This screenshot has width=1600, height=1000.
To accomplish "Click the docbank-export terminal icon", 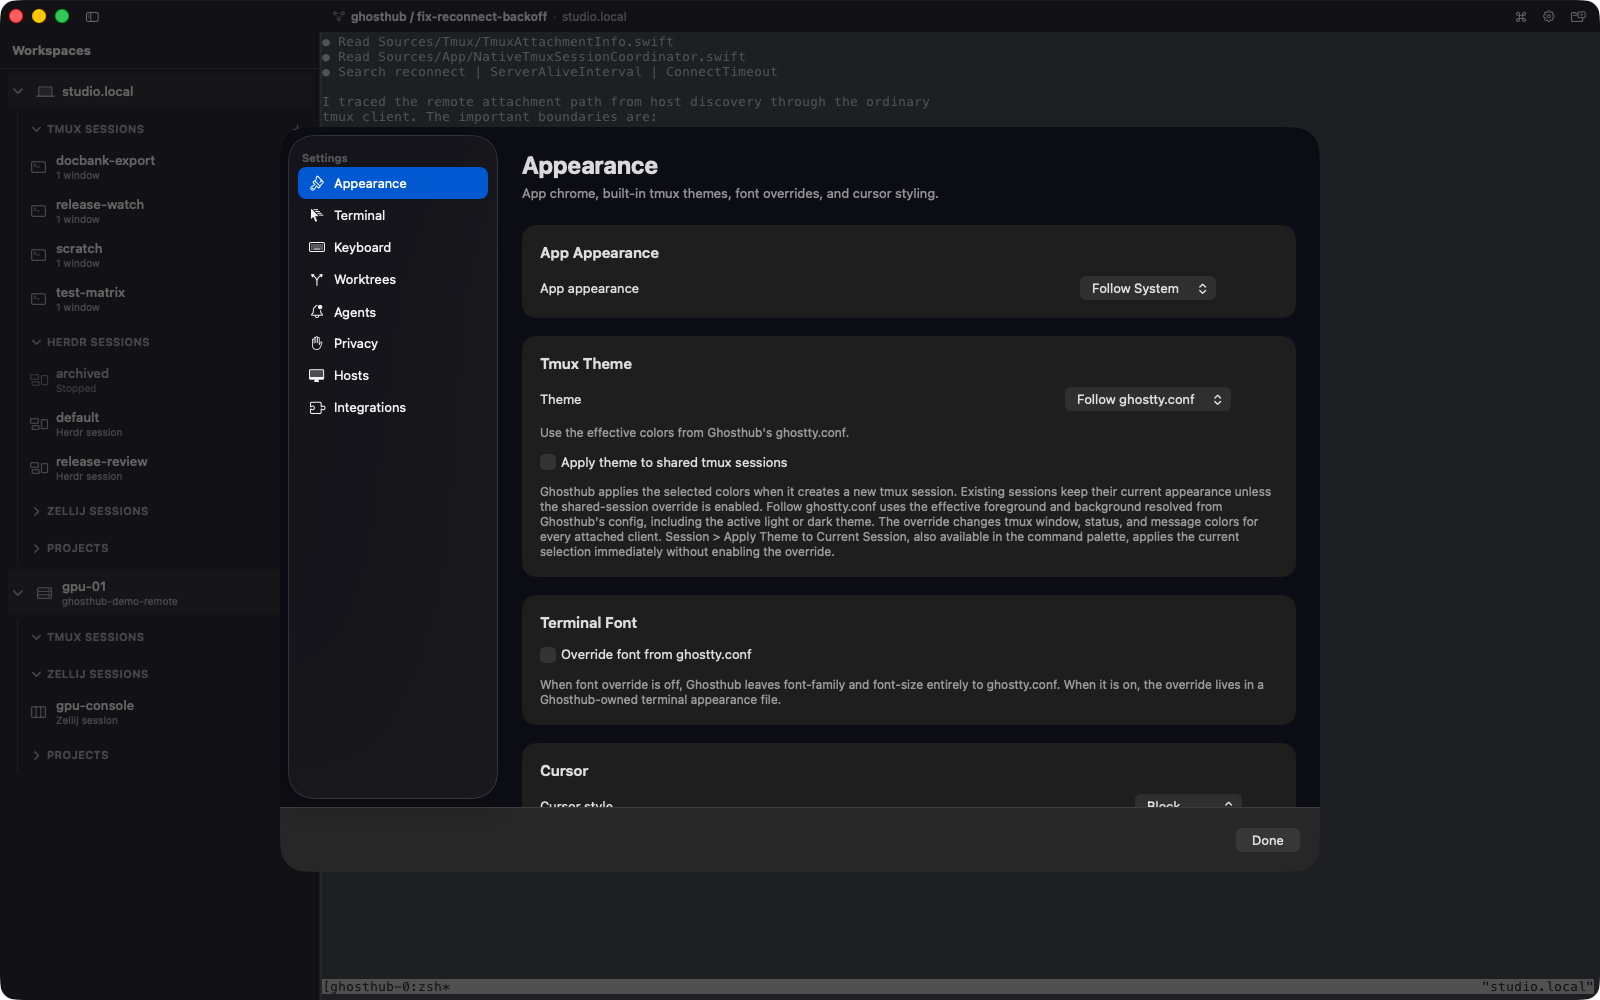I will pyautogui.click(x=39, y=167).
